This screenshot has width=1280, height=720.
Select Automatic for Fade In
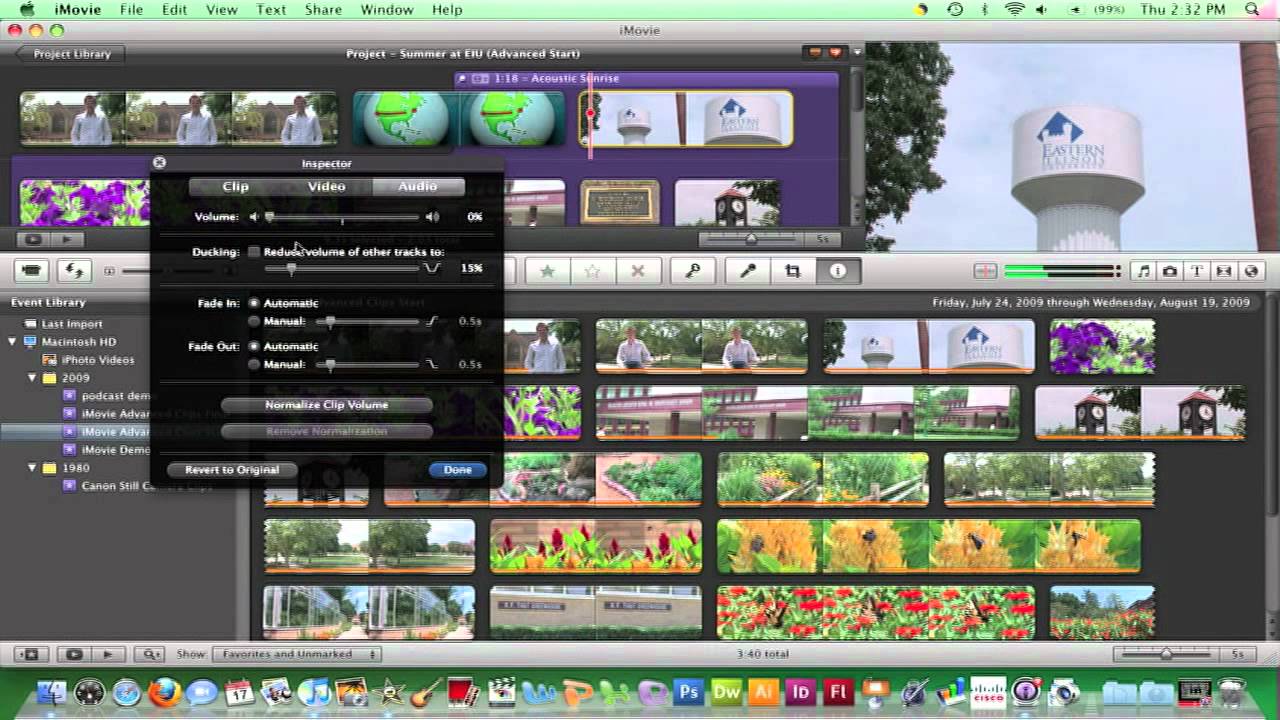pyautogui.click(x=254, y=303)
